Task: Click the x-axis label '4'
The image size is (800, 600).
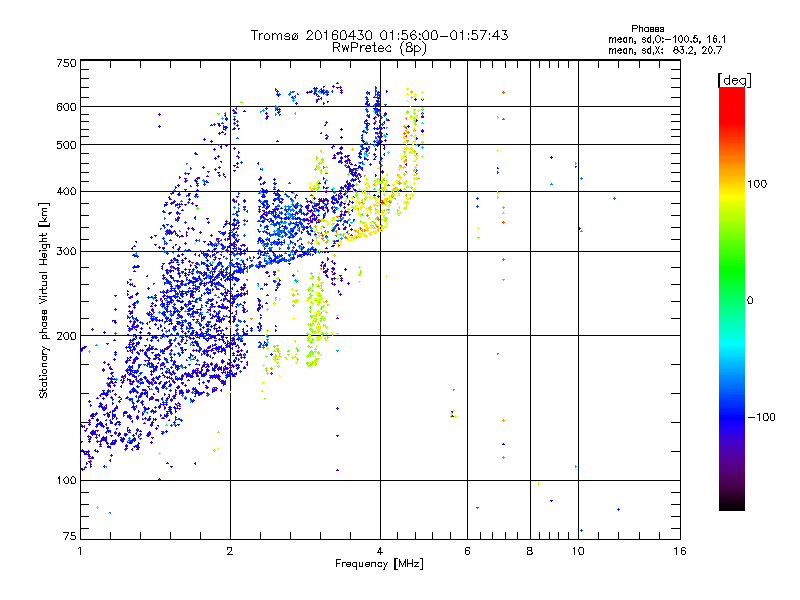Action: pyautogui.click(x=380, y=551)
